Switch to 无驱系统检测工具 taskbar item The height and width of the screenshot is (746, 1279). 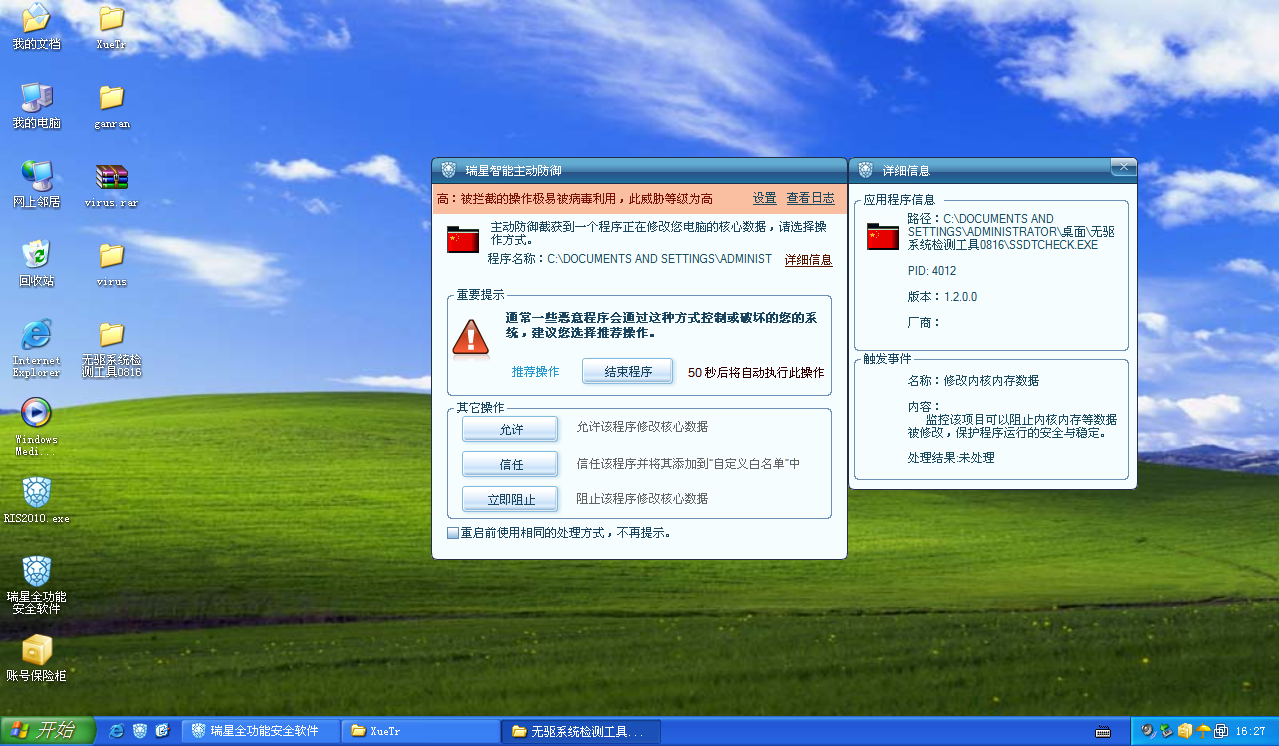(582, 731)
